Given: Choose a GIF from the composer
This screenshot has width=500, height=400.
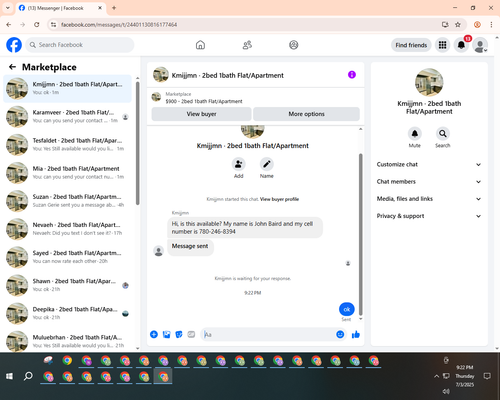Looking at the screenshot, I should click(191, 334).
